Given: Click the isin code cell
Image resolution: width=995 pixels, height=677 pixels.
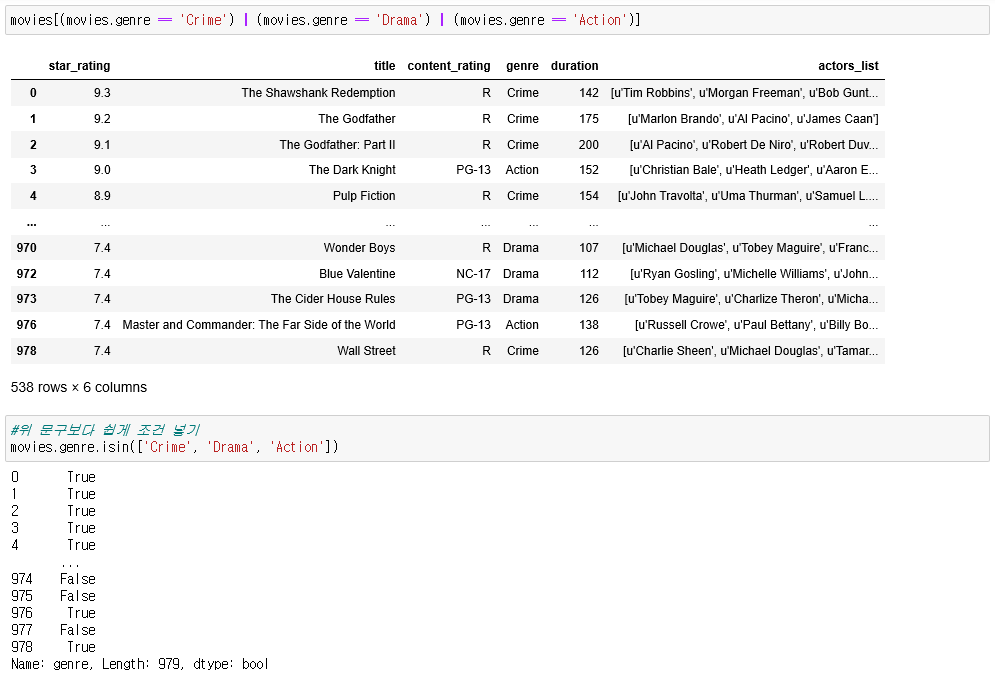Looking at the screenshot, I should coord(497,438).
